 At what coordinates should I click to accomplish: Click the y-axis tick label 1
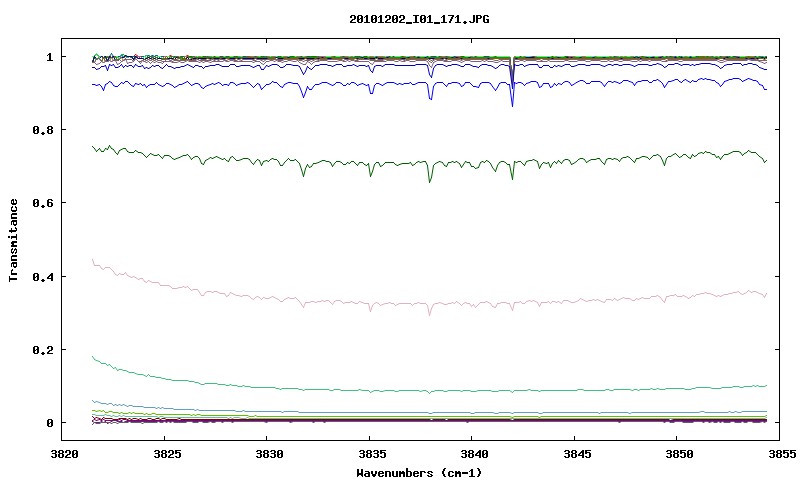pos(49,57)
